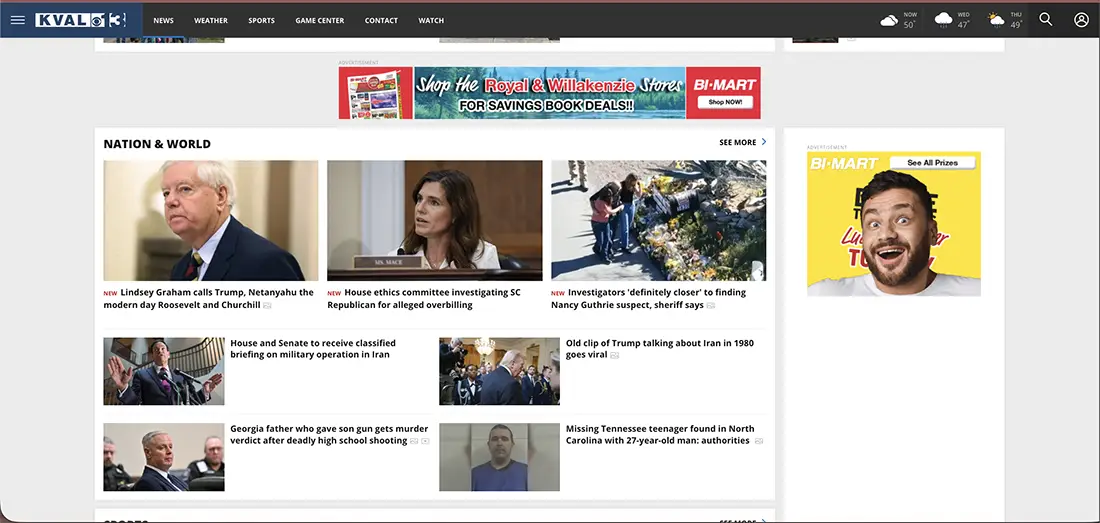This screenshot has height=523, width=1100.
Task: Click the Nation & World section heading
Action: click(157, 144)
